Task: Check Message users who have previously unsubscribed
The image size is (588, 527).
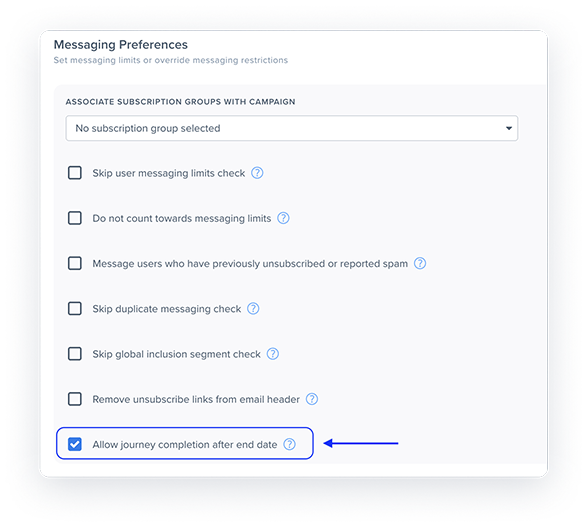Action: 75,263
